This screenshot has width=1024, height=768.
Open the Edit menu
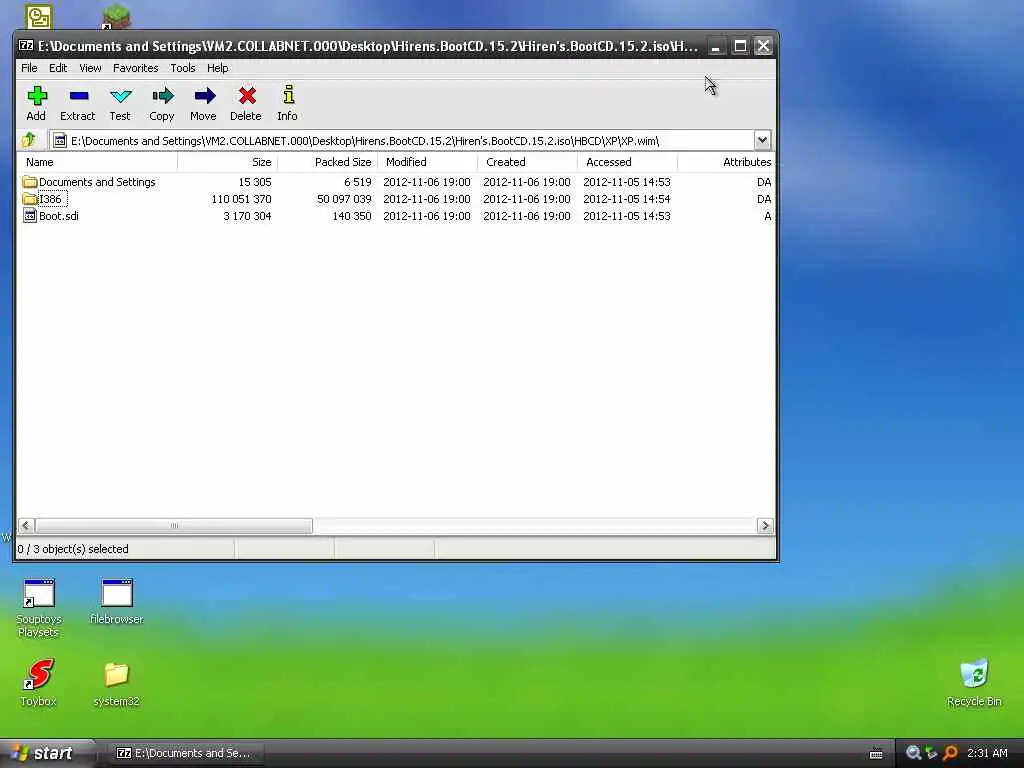pos(58,68)
